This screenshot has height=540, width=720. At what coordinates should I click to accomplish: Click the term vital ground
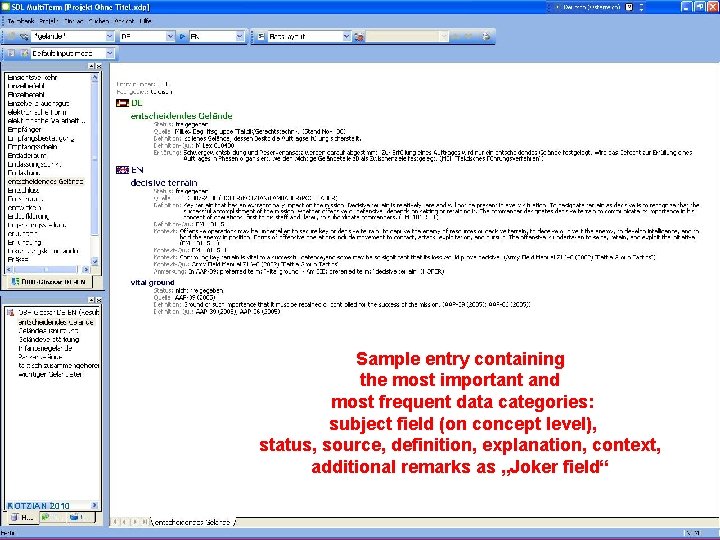coord(152,282)
